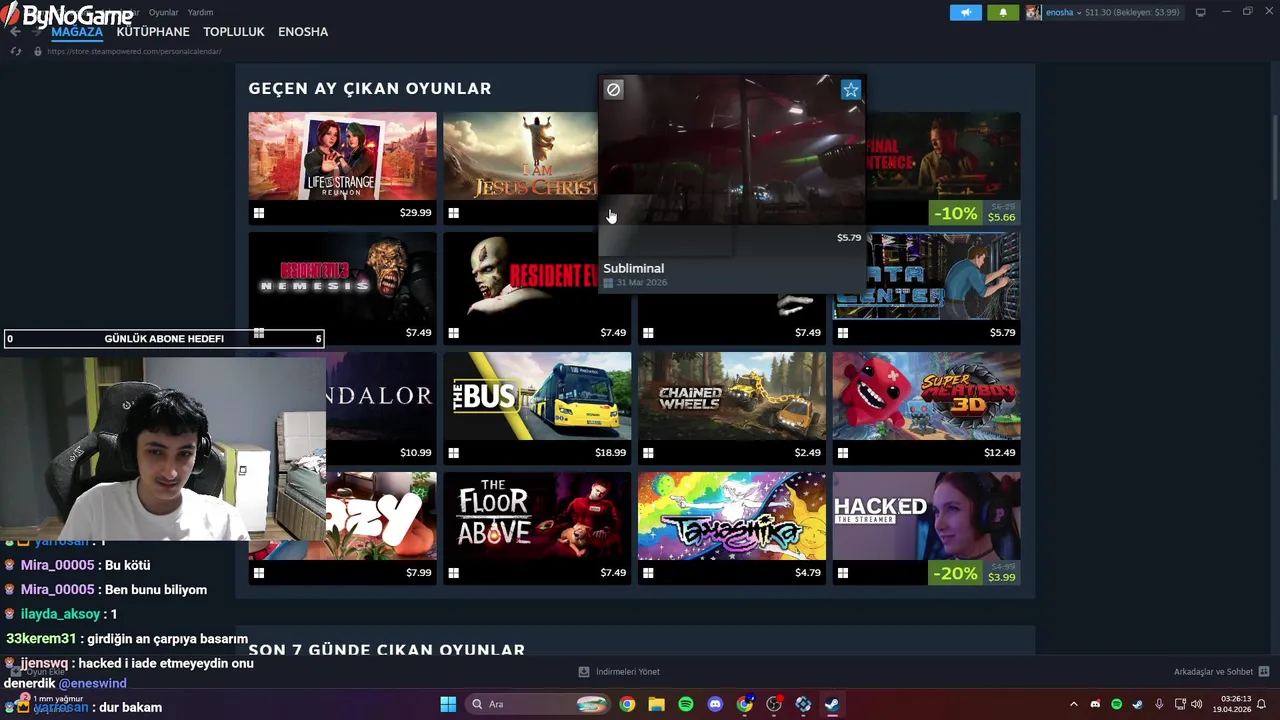Click the $12.49 price on Super Meat Boy
1280x720 pixels.
pos(999,453)
